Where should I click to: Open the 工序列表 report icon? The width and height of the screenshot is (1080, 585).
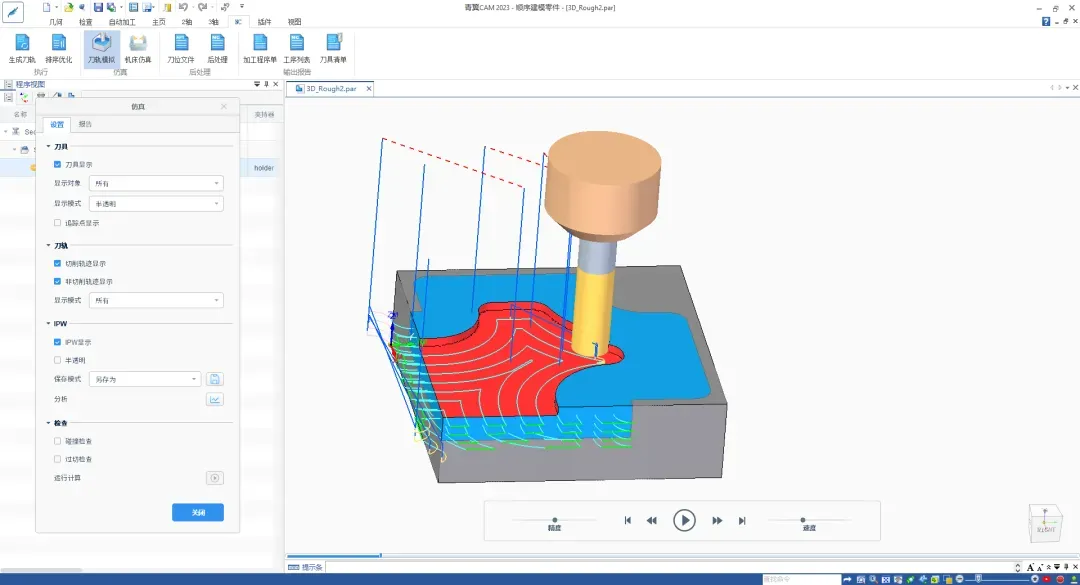pyautogui.click(x=297, y=48)
